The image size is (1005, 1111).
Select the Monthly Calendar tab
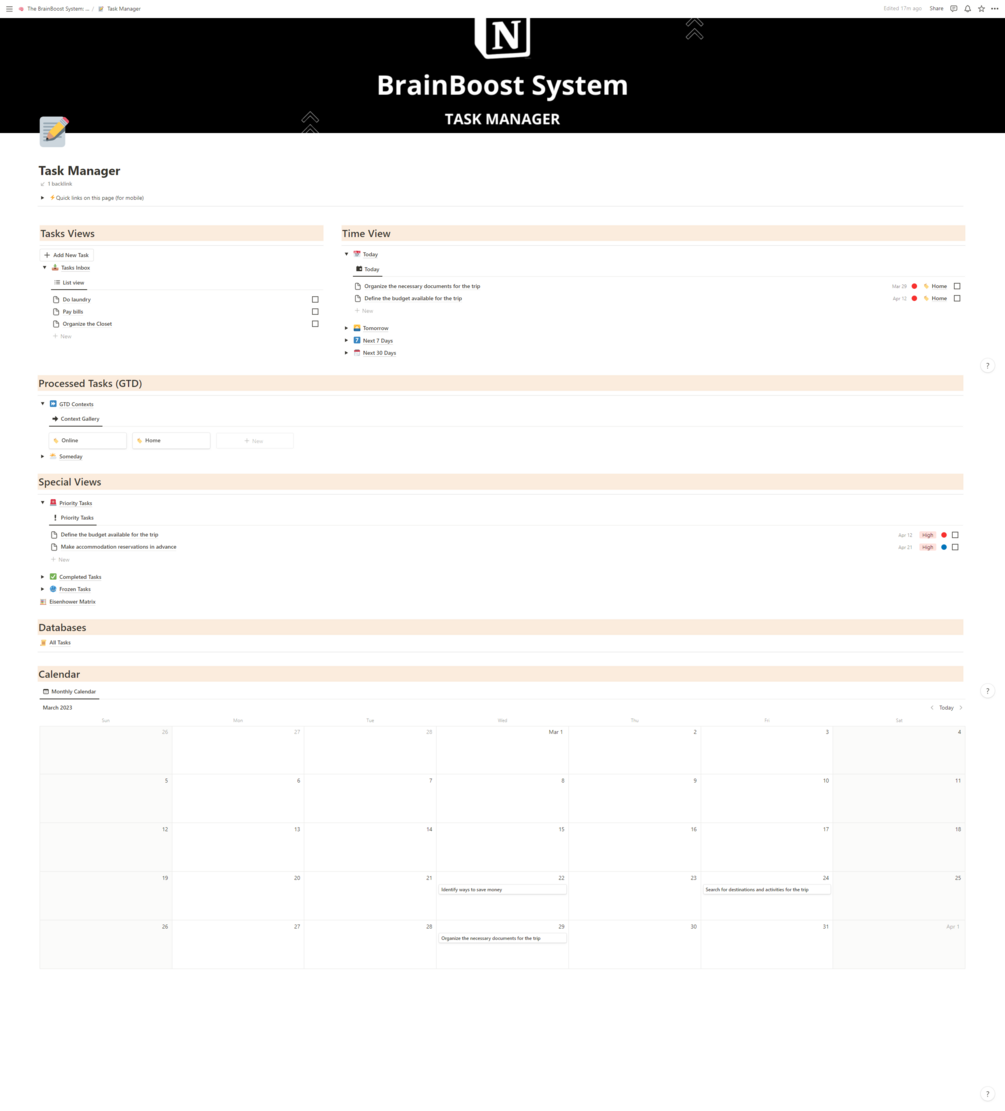pyautogui.click(x=69, y=692)
